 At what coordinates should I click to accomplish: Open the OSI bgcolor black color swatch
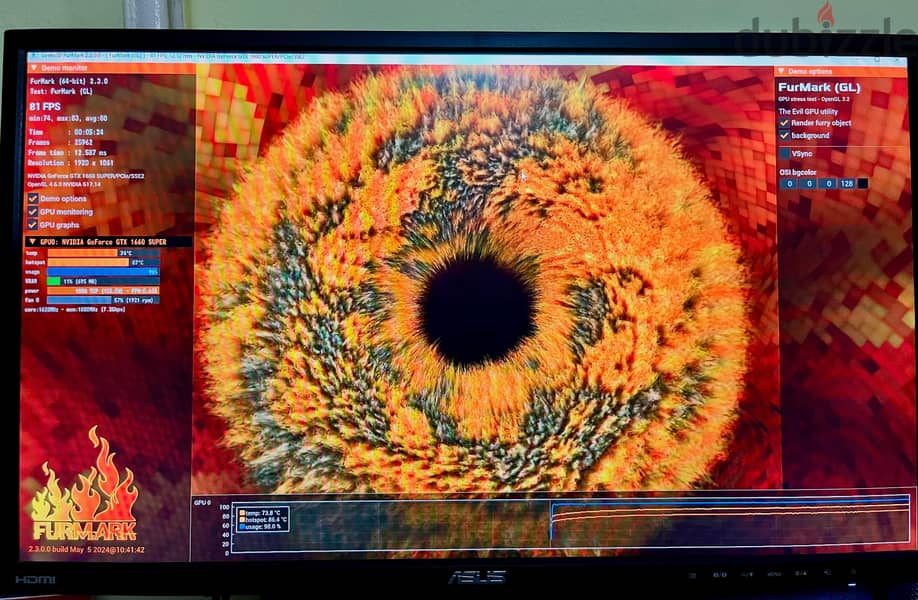(x=862, y=184)
